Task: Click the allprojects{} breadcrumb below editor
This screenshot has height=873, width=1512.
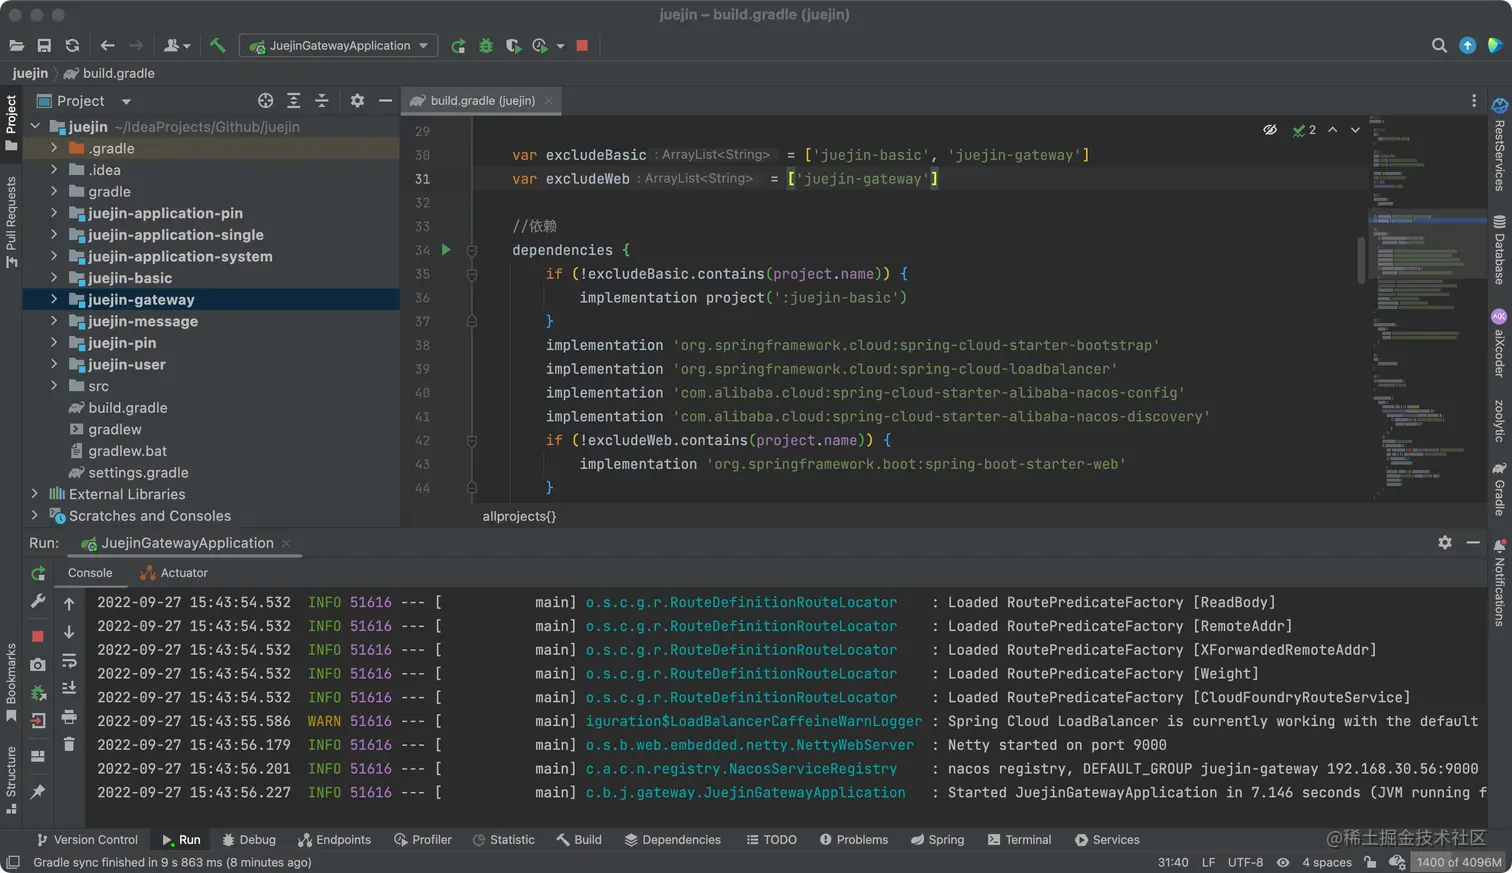Action: 519,516
